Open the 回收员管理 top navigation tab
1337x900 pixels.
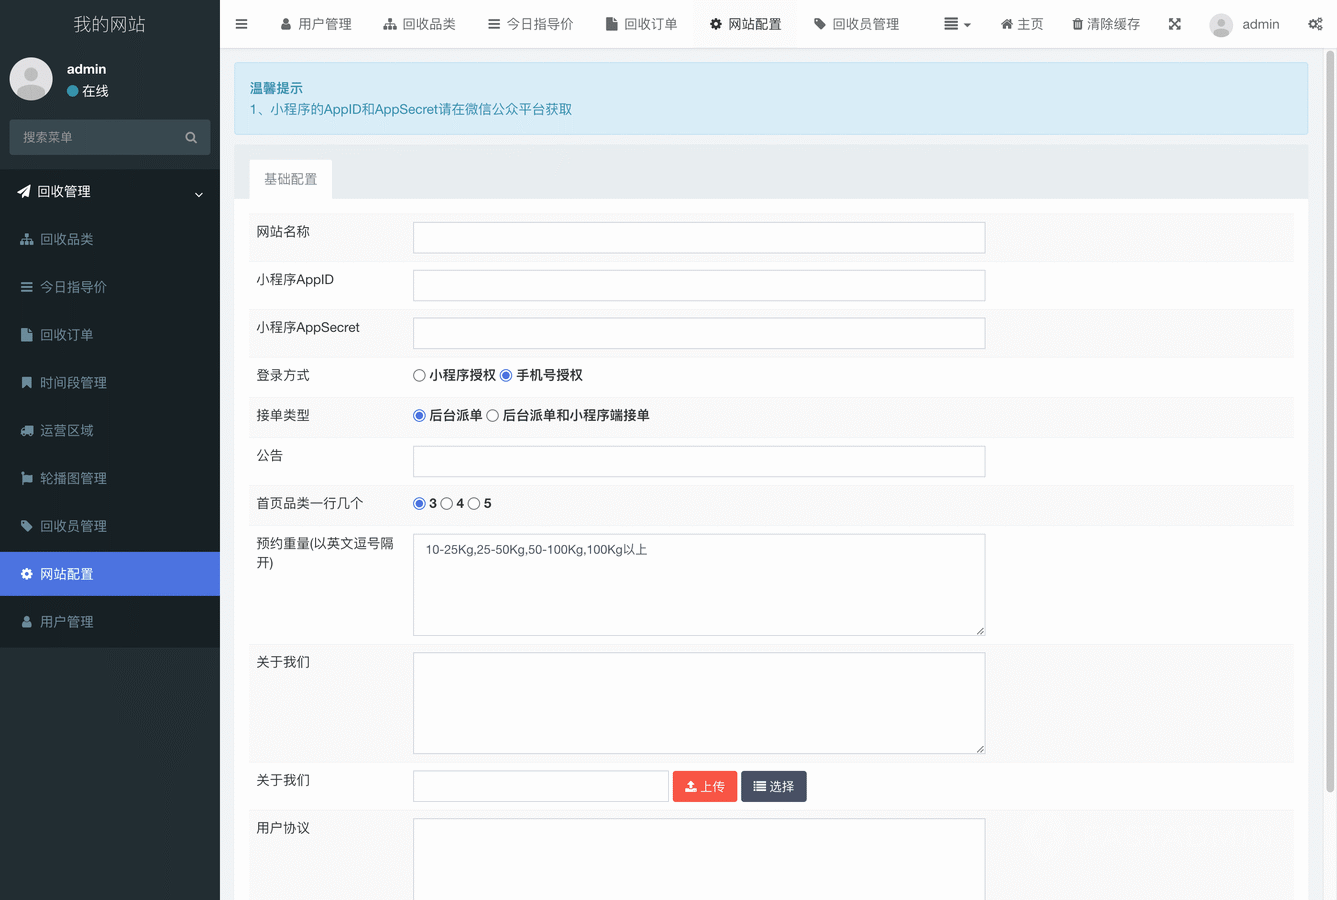pos(856,24)
